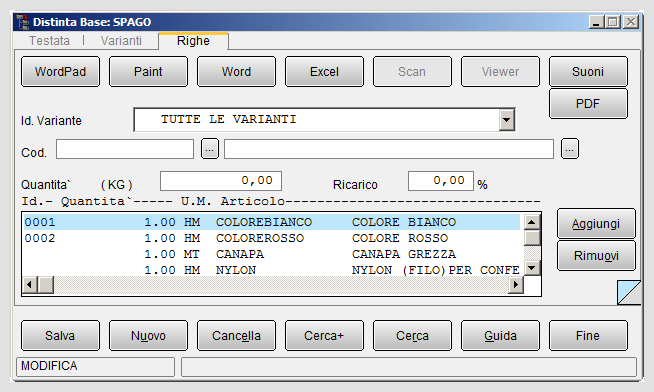Click the horizontal scrollbar thumb
654x392 pixels.
pos(46,285)
